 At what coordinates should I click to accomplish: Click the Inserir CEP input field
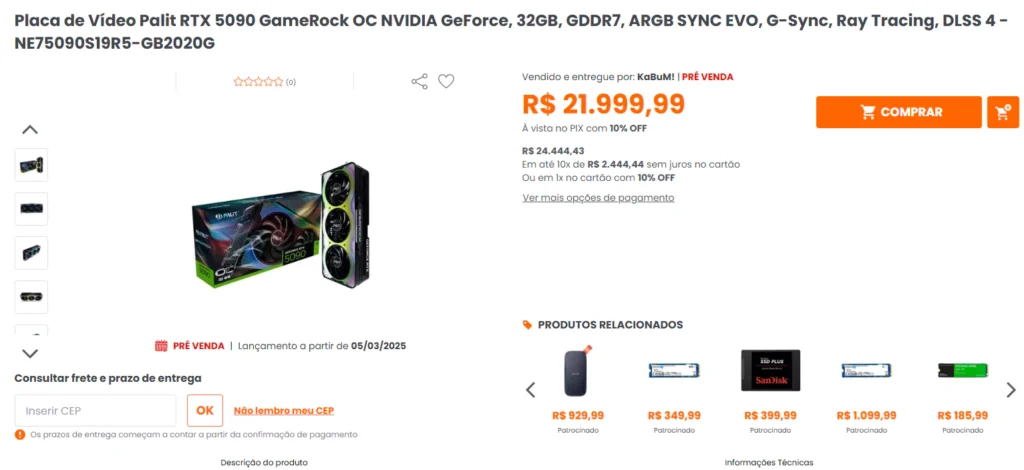tap(95, 410)
